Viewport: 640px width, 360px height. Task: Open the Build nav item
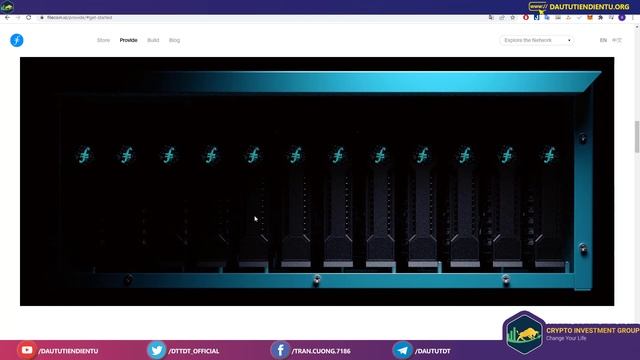point(153,40)
